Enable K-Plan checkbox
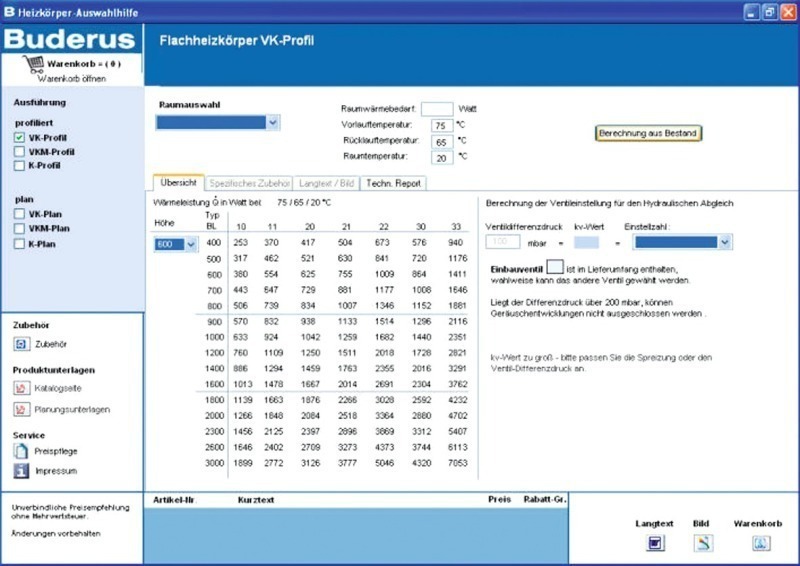Screen dimensions: 800x566 19,244
